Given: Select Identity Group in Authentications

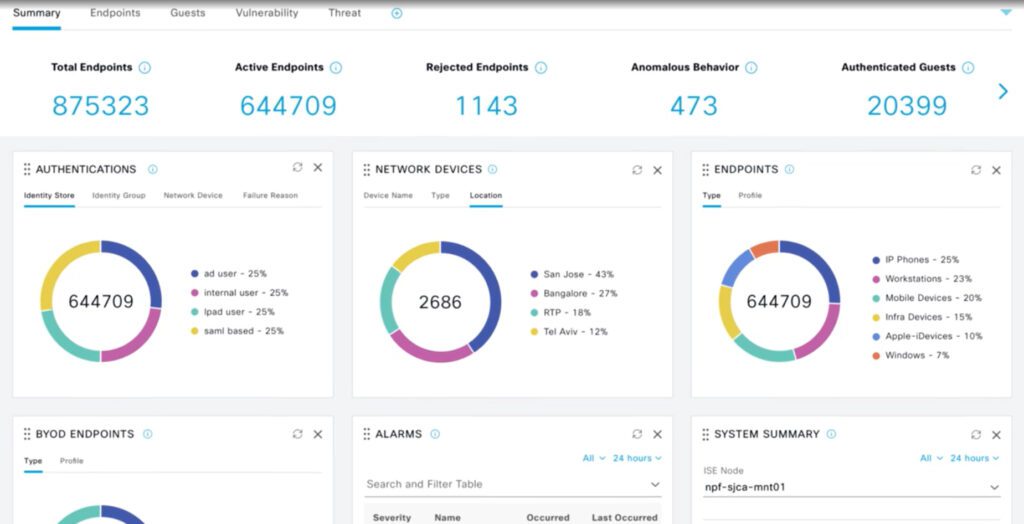Looking at the screenshot, I should click(x=119, y=195).
